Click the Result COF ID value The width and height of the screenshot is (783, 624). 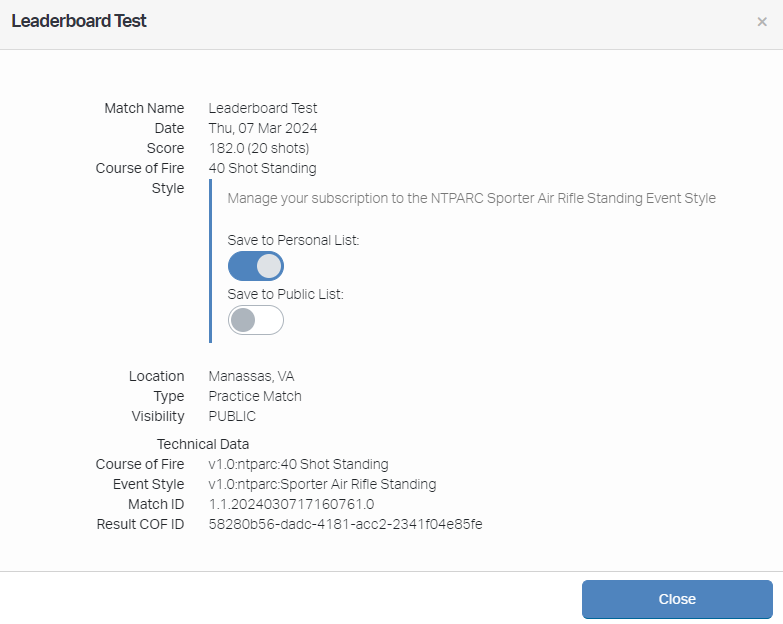click(x=345, y=524)
